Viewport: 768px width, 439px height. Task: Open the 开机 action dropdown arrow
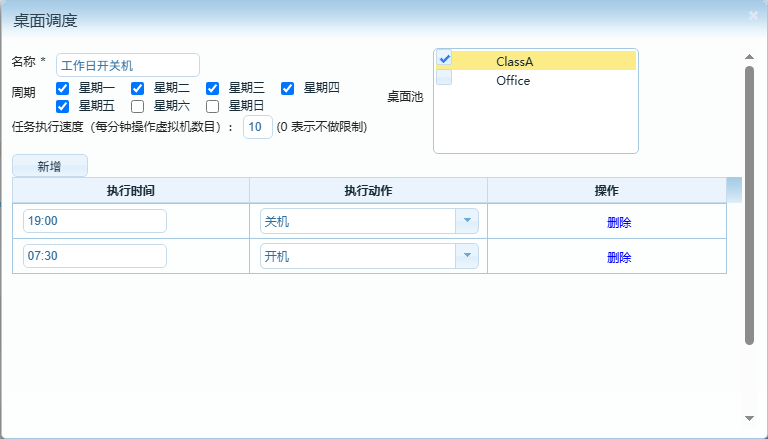(x=467, y=256)
